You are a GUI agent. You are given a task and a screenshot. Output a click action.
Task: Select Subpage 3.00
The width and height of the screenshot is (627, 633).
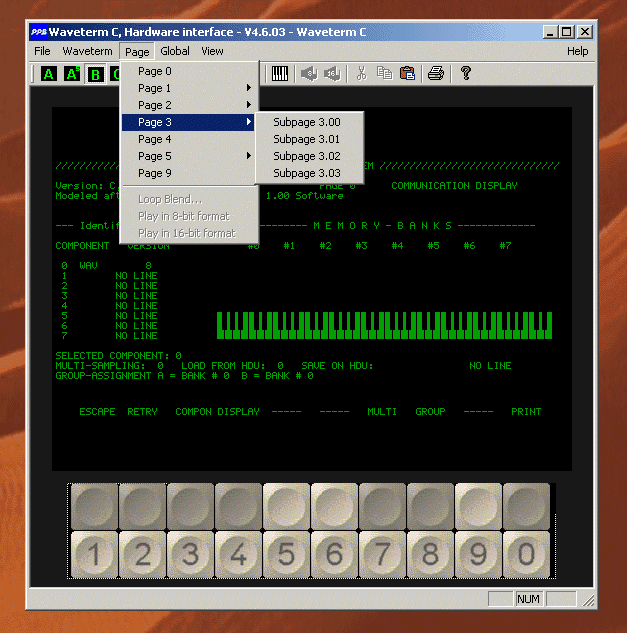click(x=310, y=122)
